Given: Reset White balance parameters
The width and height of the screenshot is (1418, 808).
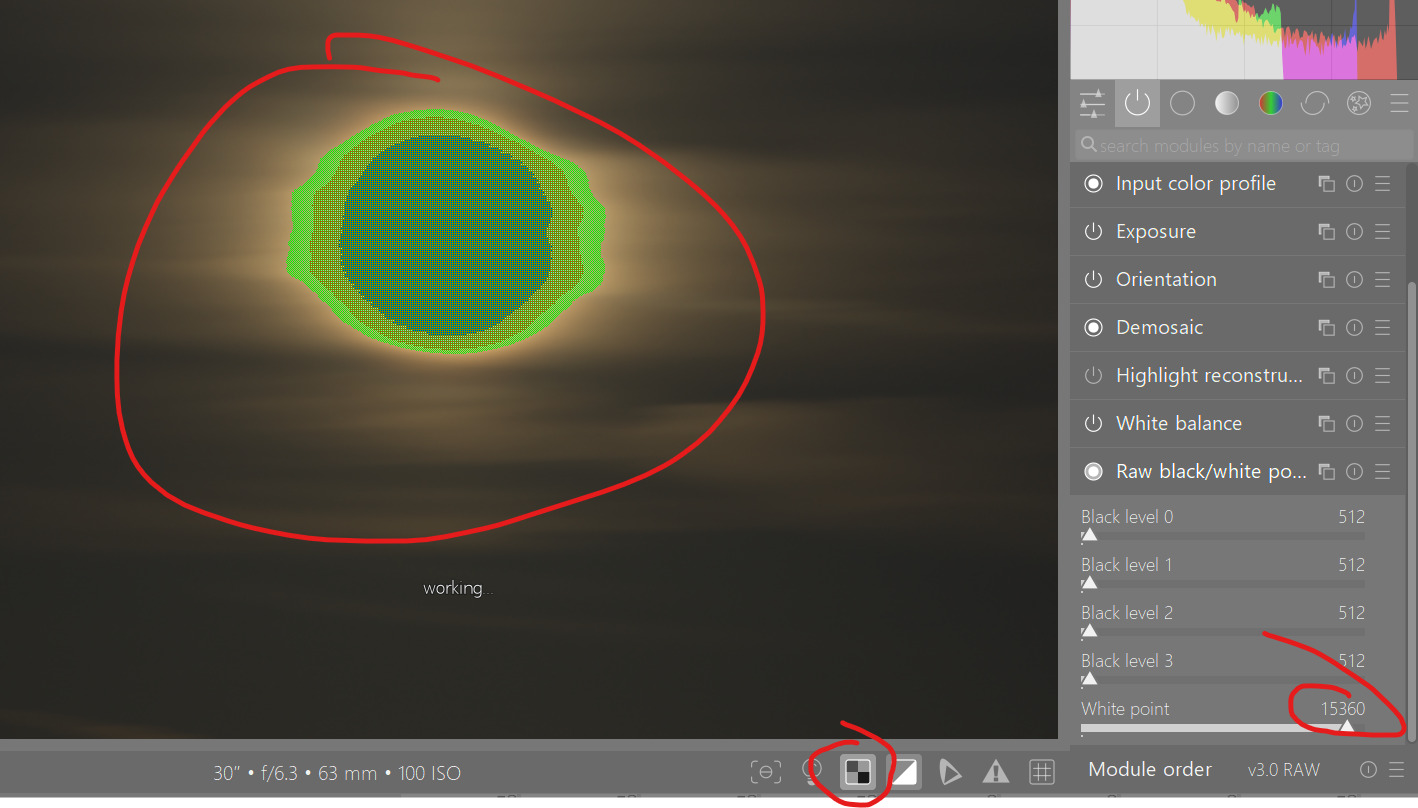Looking at the screenshot, I should point(1355,424).
